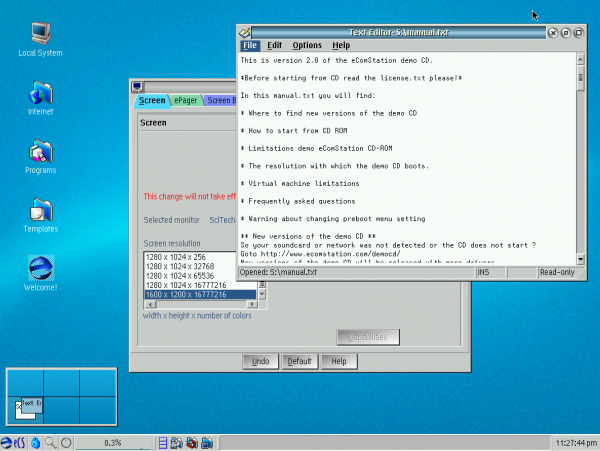The width and height of the screenshot is (600, 451).
Task: Open the Internet folder icon
Action: point(41,98)
